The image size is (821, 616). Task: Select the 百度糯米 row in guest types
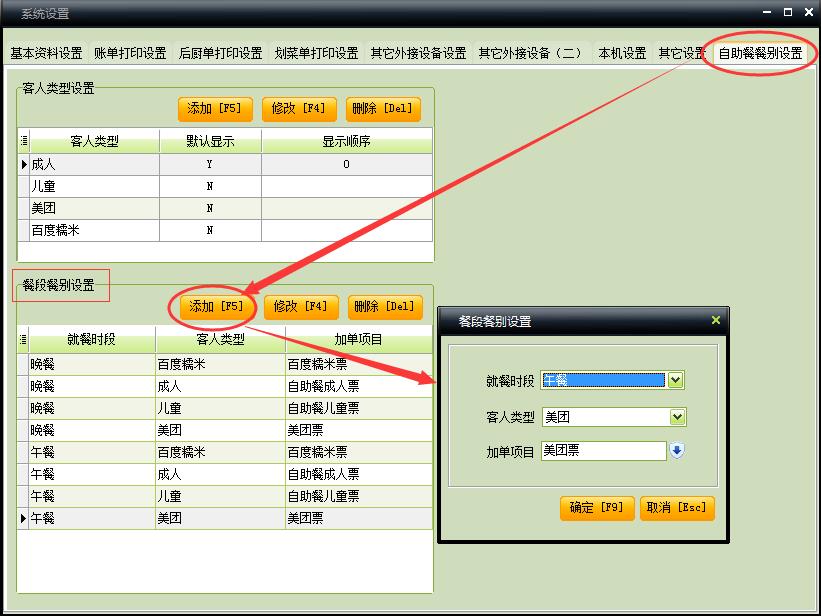(225, 230)
